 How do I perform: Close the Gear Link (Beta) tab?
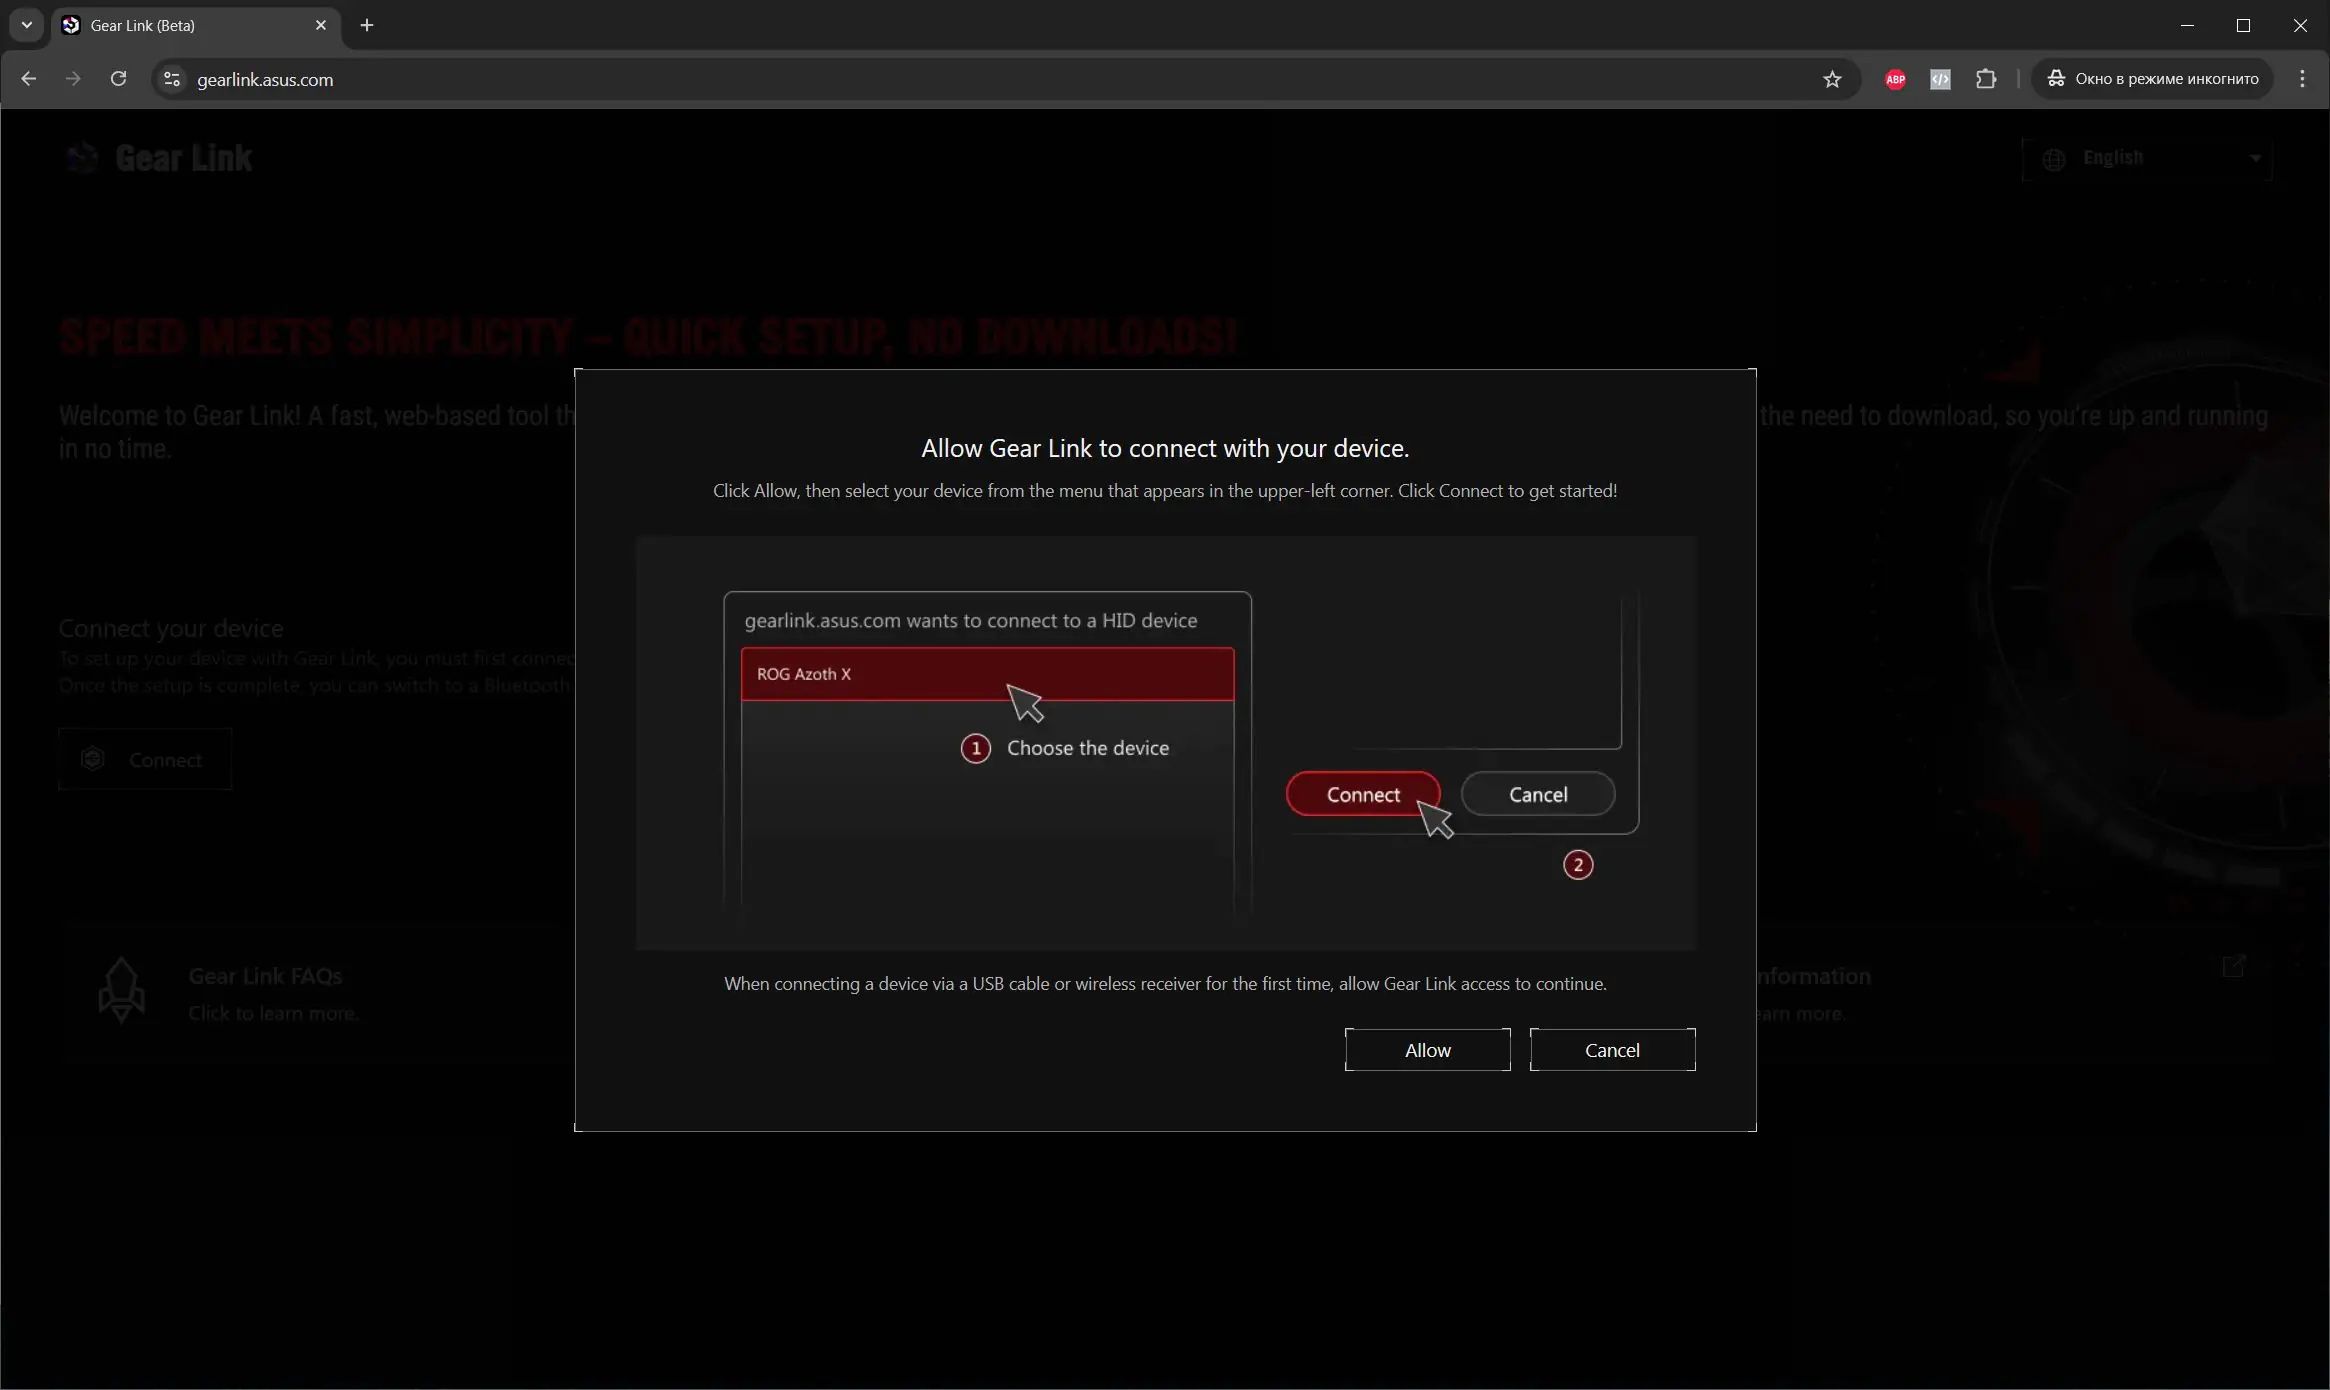[x=321, y=25]
